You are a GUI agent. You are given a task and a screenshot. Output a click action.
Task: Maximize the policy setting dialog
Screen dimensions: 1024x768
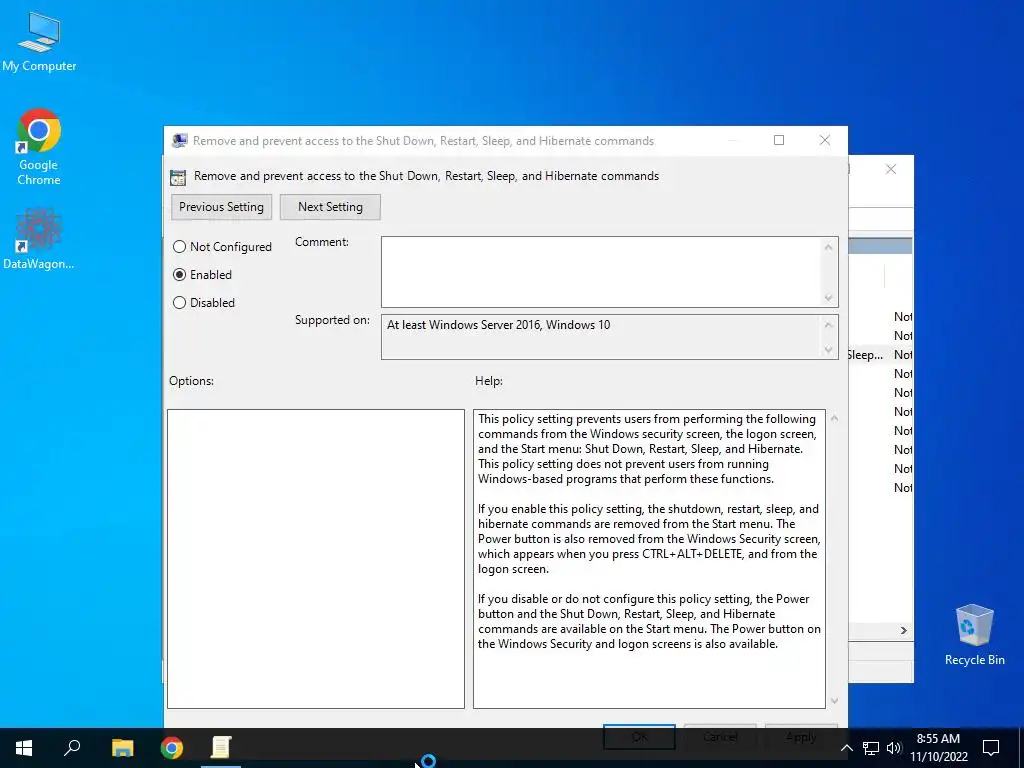coord(778,140)
